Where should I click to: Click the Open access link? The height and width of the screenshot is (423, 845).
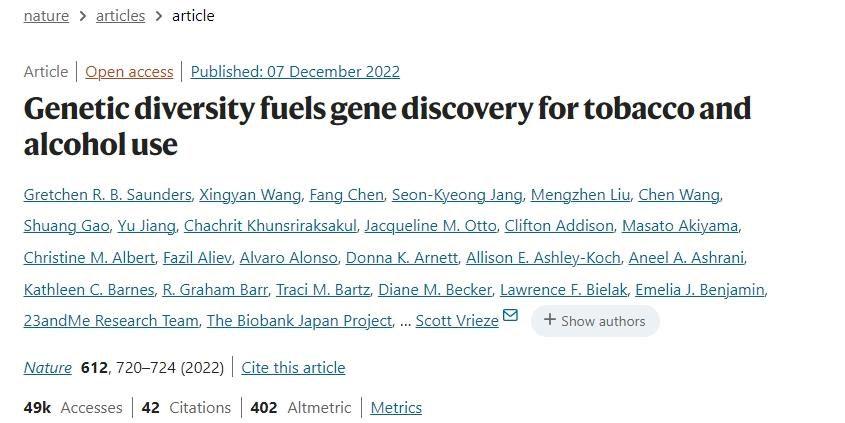129,72
